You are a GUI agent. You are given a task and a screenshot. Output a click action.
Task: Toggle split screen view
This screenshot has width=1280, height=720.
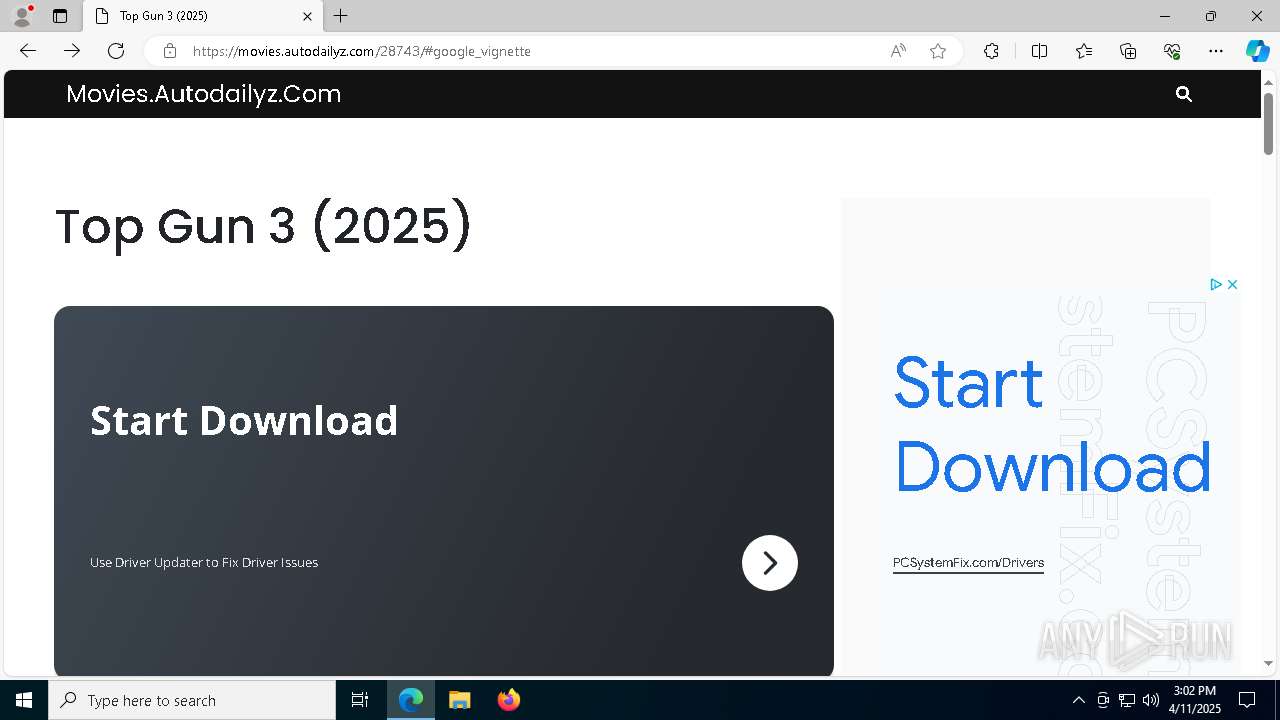coord(1039,51)
